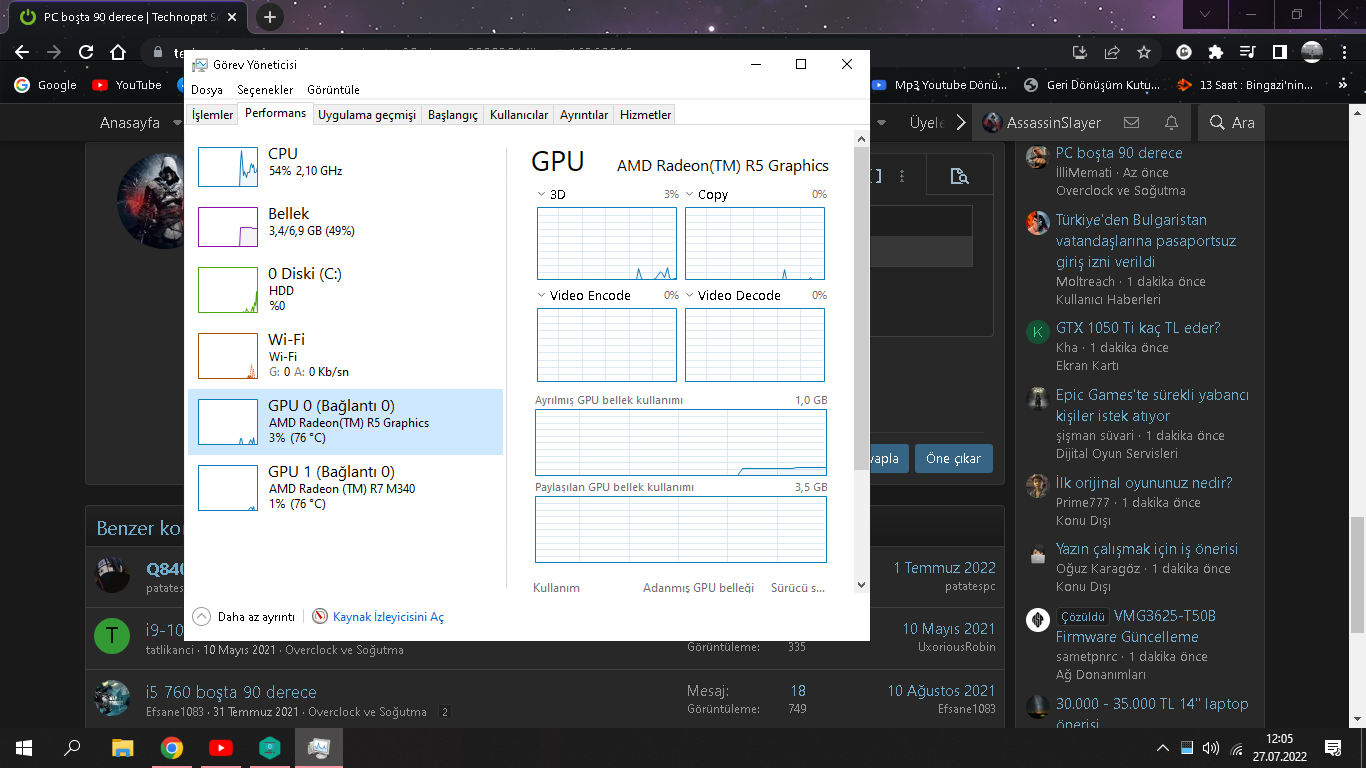Click the shared GPU memory usage graph
Viewport: 1366px width, 768px height.
coord(681,529)
